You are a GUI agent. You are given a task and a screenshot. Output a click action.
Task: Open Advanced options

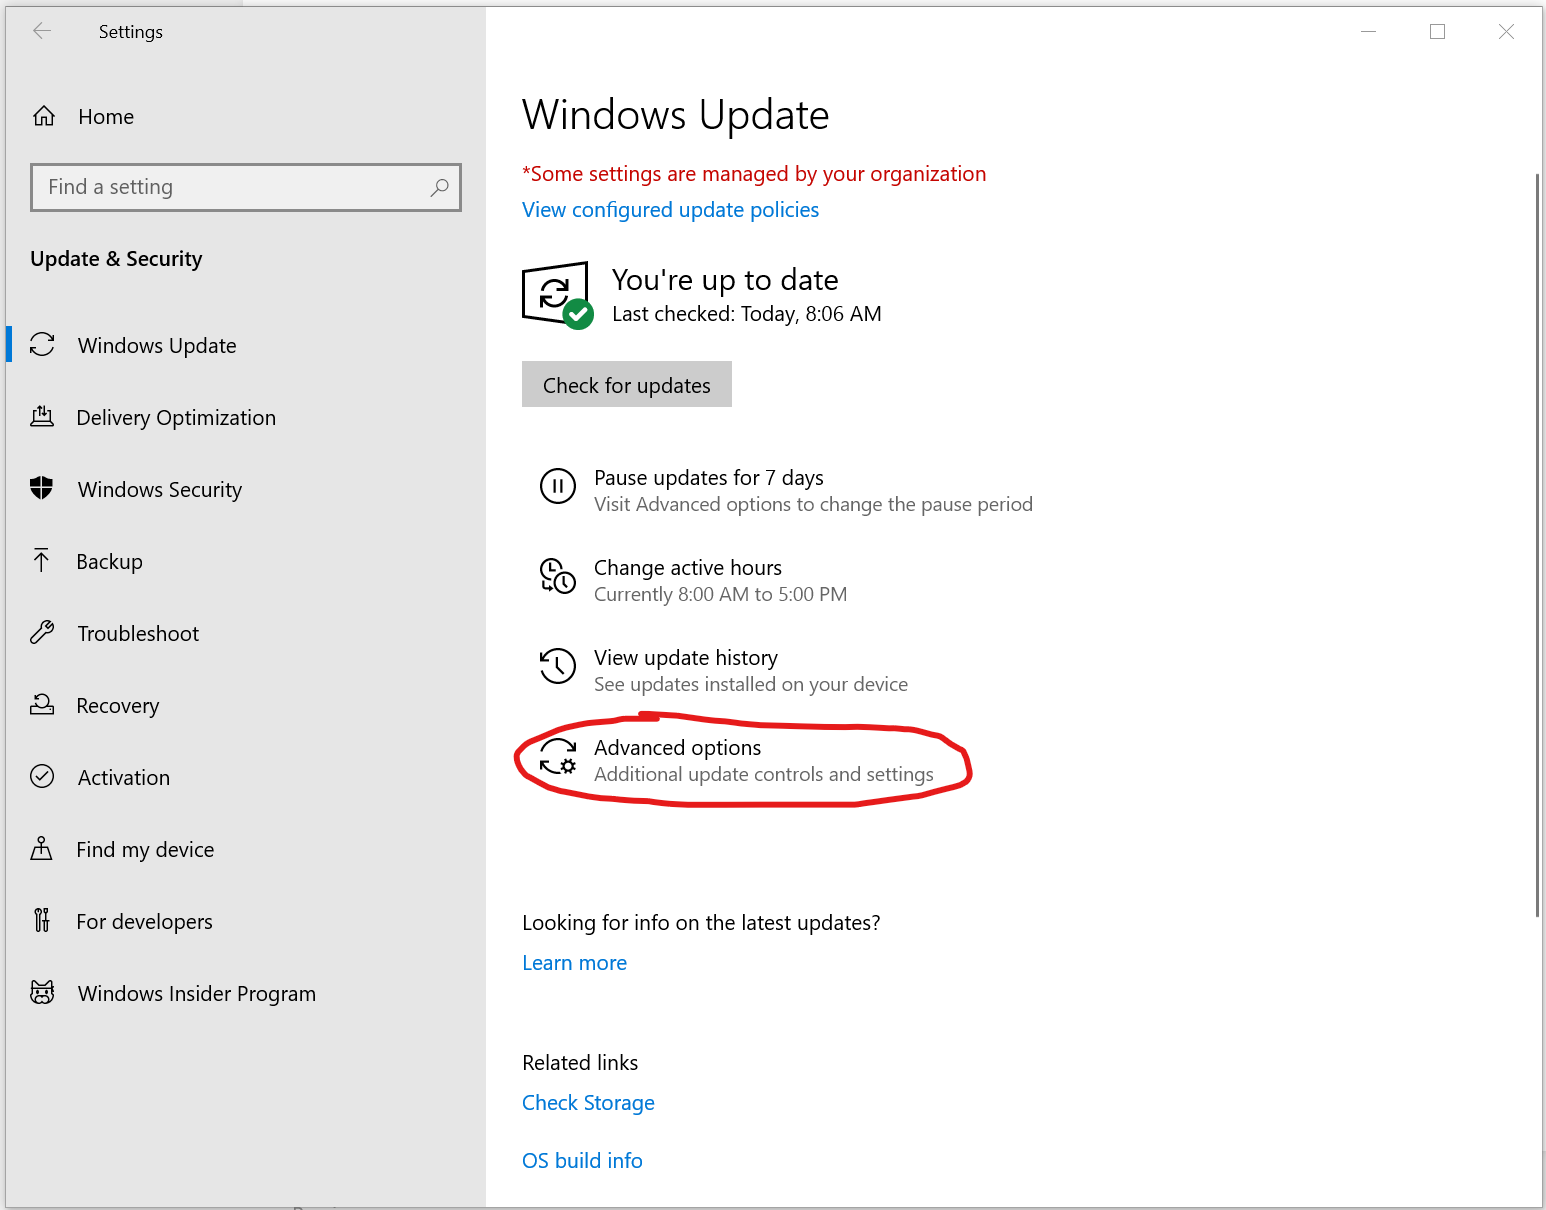736,760
